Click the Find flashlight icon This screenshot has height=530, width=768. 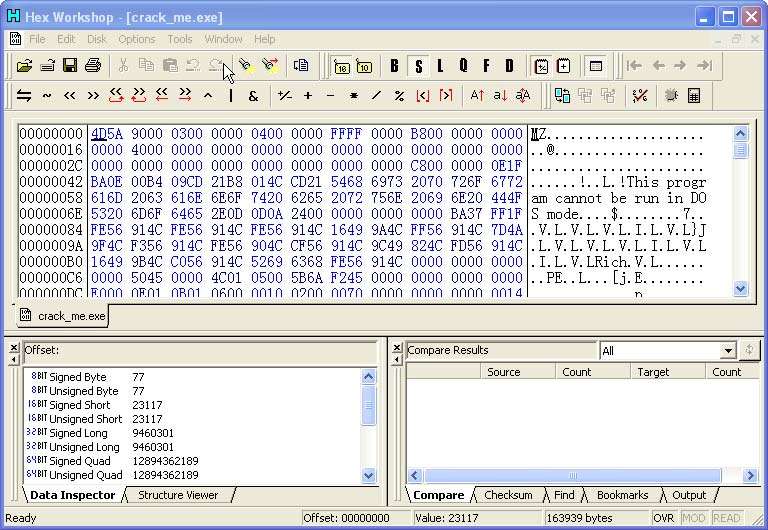(x=247, y=66)
